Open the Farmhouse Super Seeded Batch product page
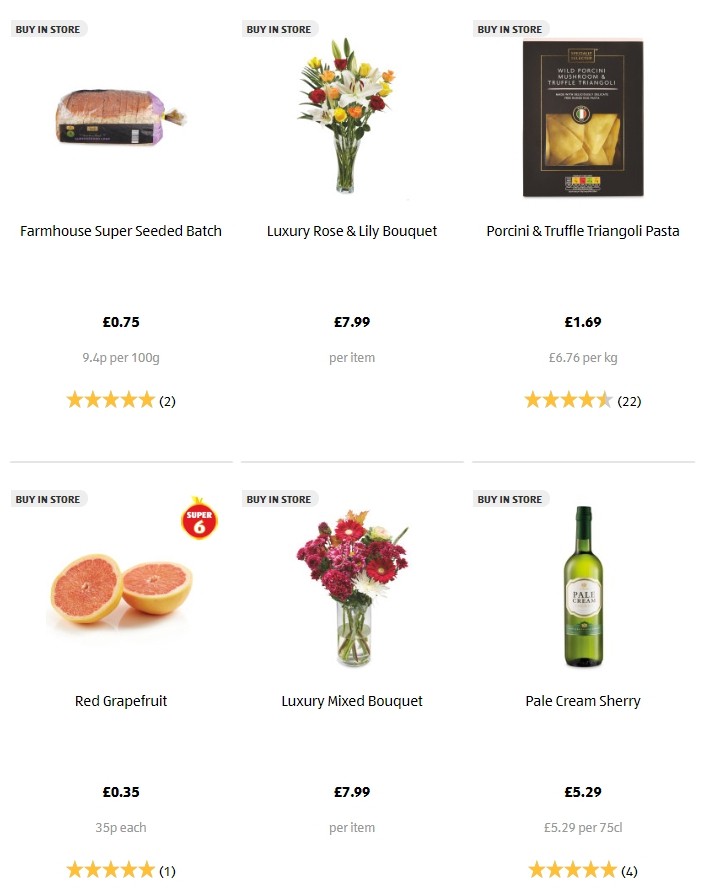The height and width of the screenshot is (893, 708). [121, 231]
